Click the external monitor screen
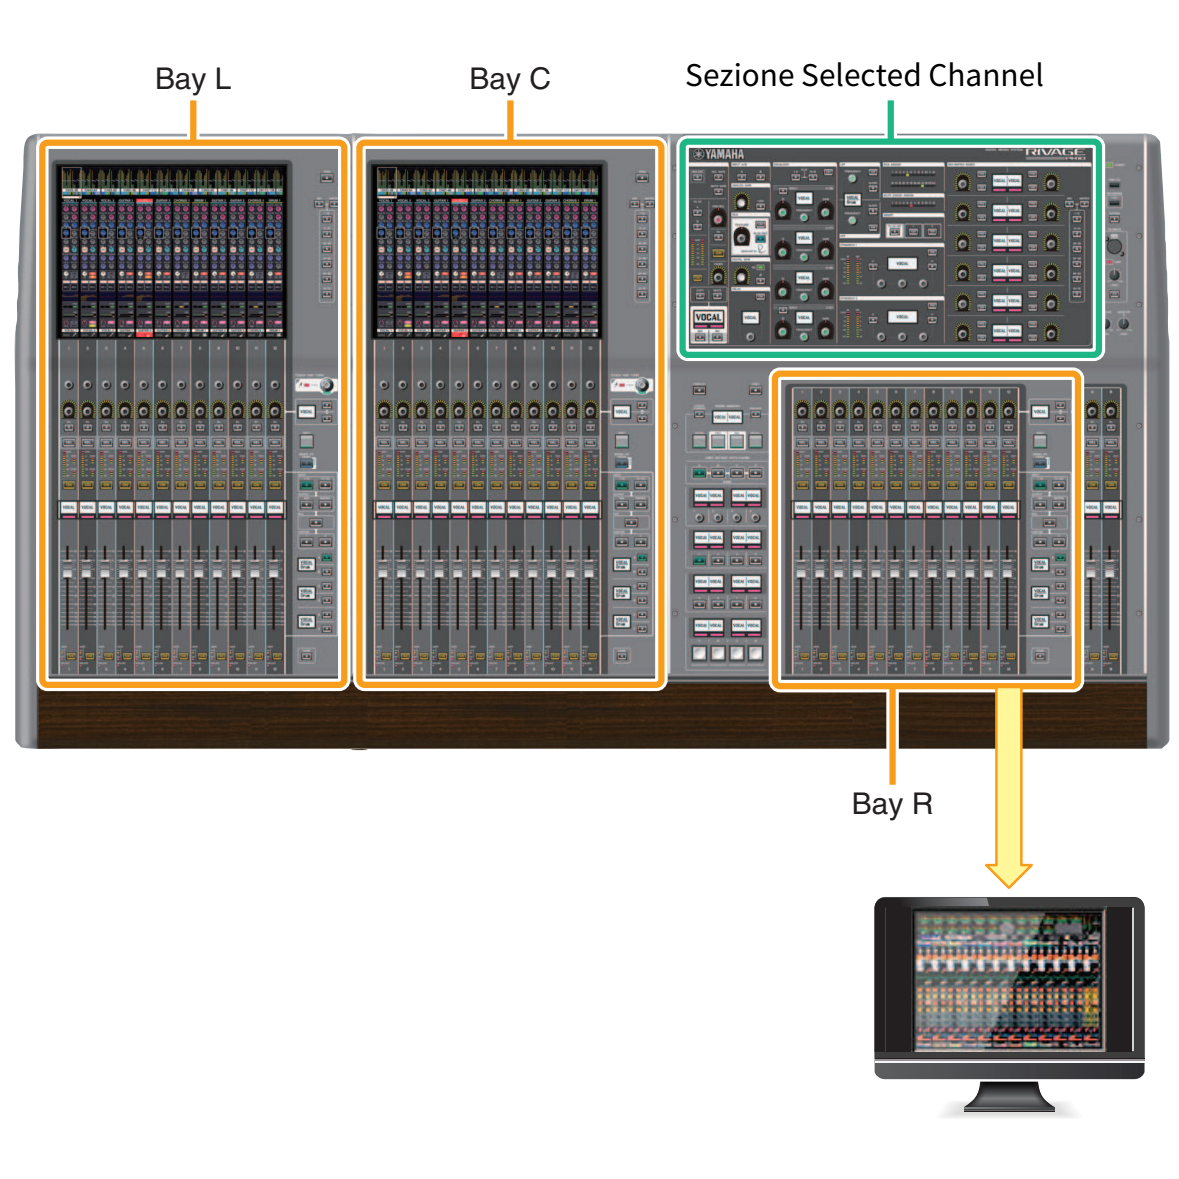Image resolution: width=1179 pixels, height=1179 pixels. tap(1008, 980)
